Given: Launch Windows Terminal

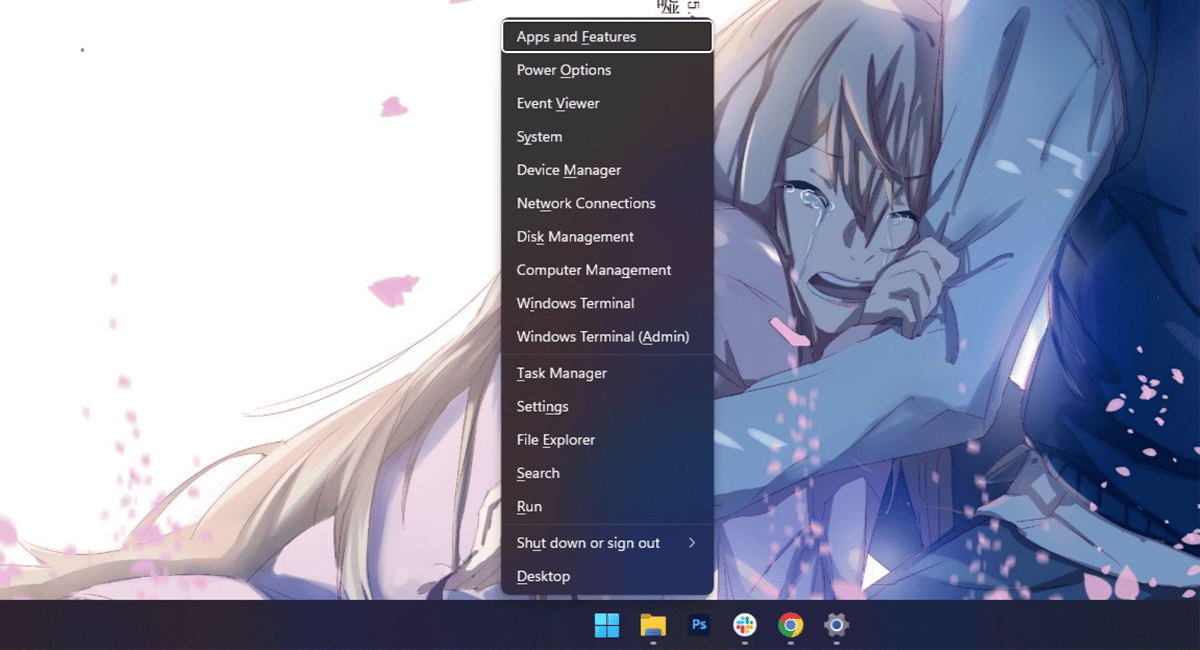Looking at the screenshot, I should [575, 303].
